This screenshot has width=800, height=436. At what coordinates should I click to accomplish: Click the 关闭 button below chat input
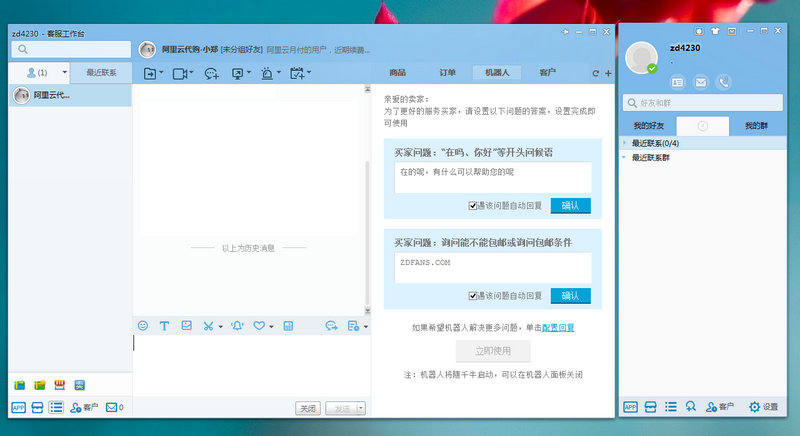(308, 408)
